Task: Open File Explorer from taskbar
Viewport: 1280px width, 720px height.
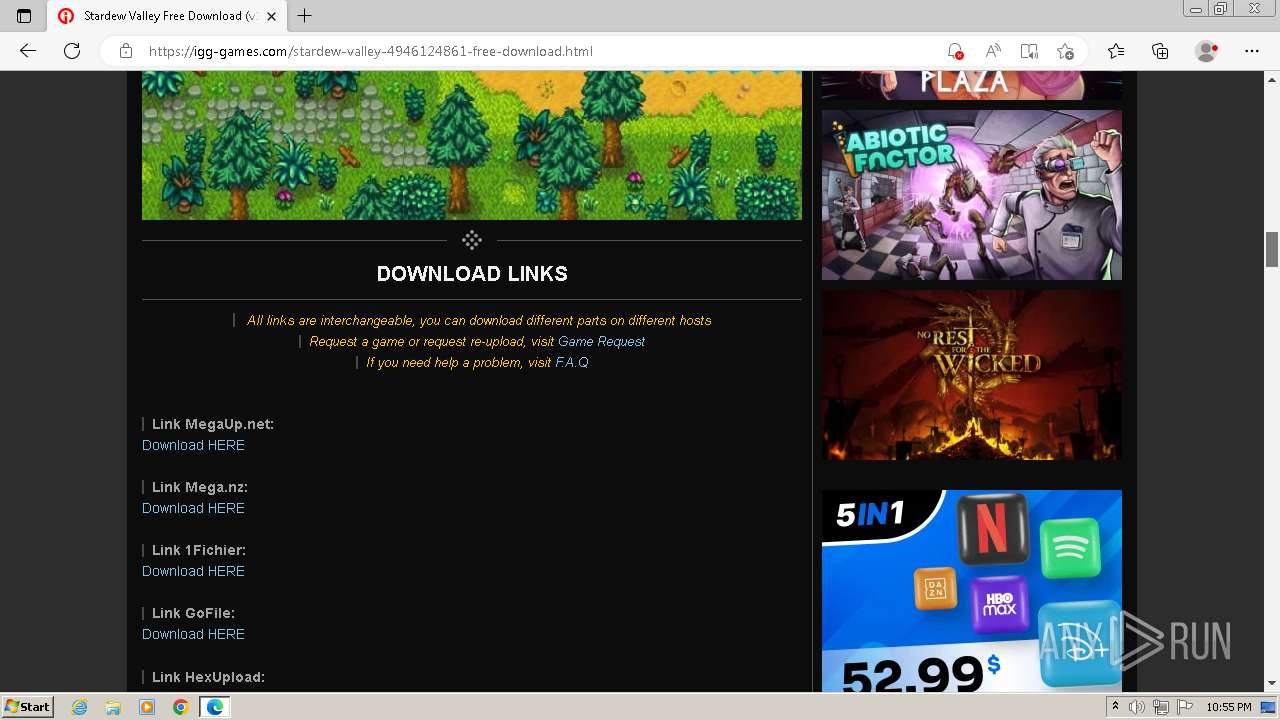Action: [113, 707]
